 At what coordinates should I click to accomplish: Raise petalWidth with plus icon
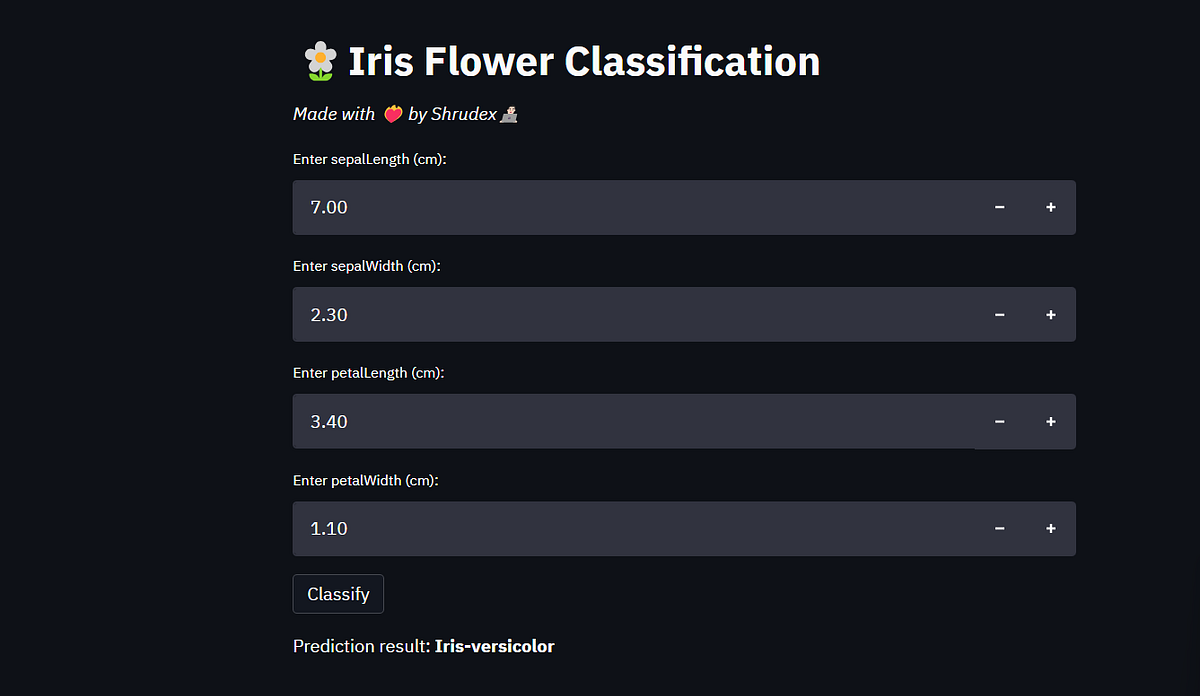tap(1050, 529)
